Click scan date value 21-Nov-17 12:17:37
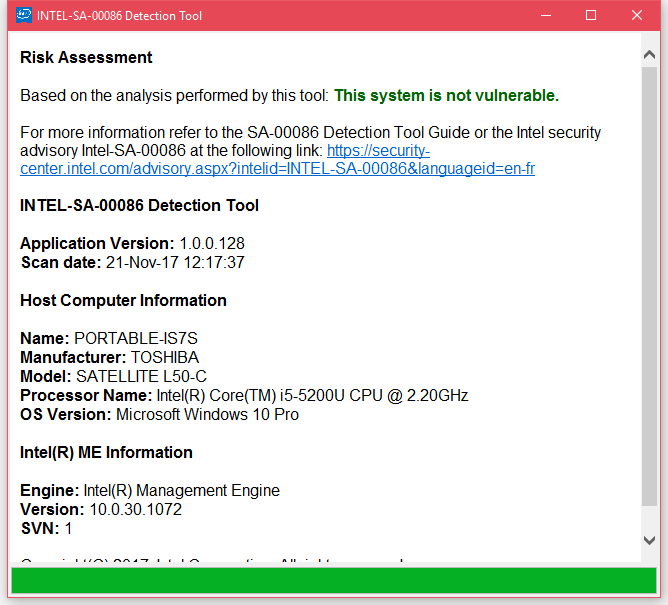The image size is (668, 605). coord(175,262)
